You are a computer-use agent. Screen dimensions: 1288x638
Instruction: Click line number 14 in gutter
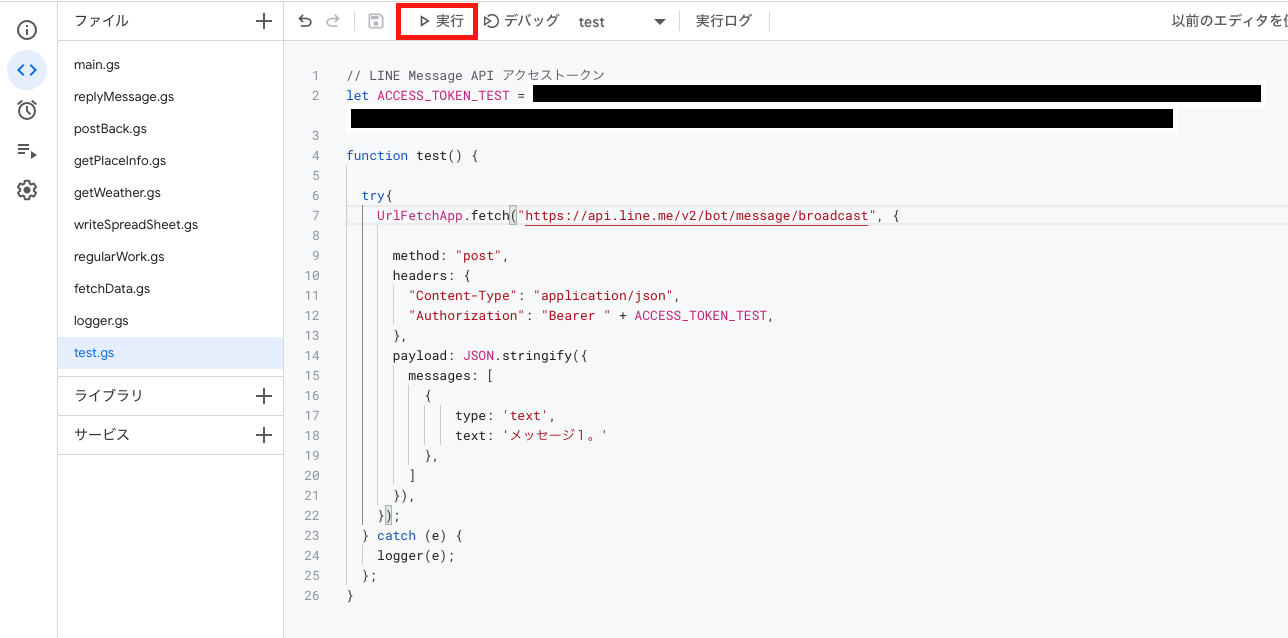pyautogui.click(x=311, y=356)
